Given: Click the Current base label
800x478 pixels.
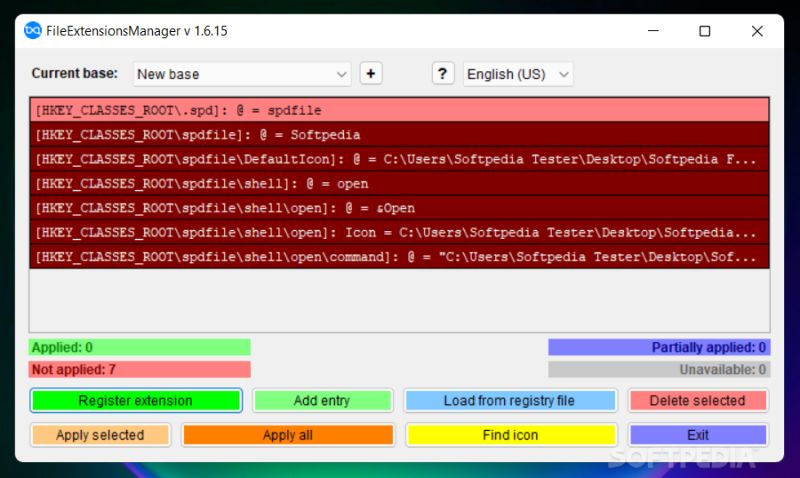Looking at the screenshot, I should (x=74, y=73).
